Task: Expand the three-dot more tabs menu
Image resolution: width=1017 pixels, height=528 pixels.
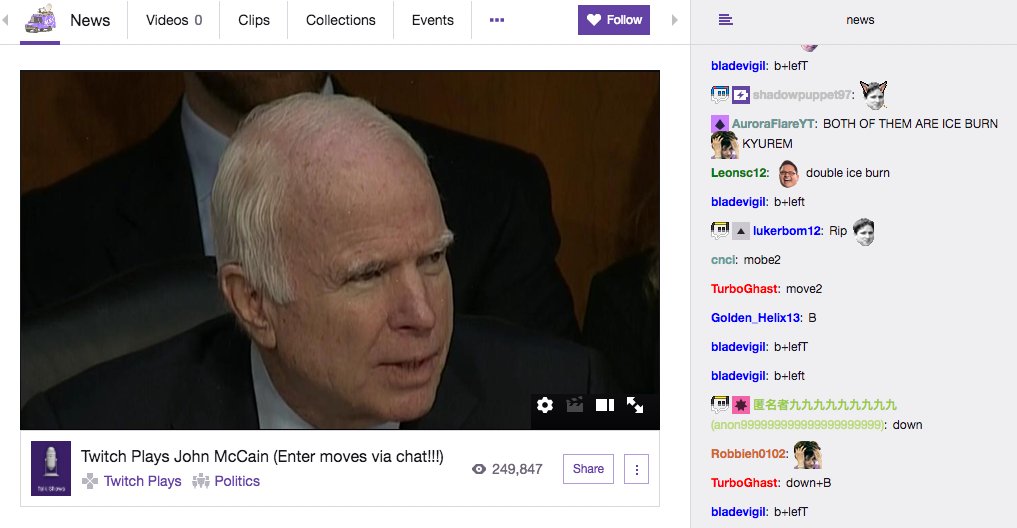Action: tap(497, 20)
